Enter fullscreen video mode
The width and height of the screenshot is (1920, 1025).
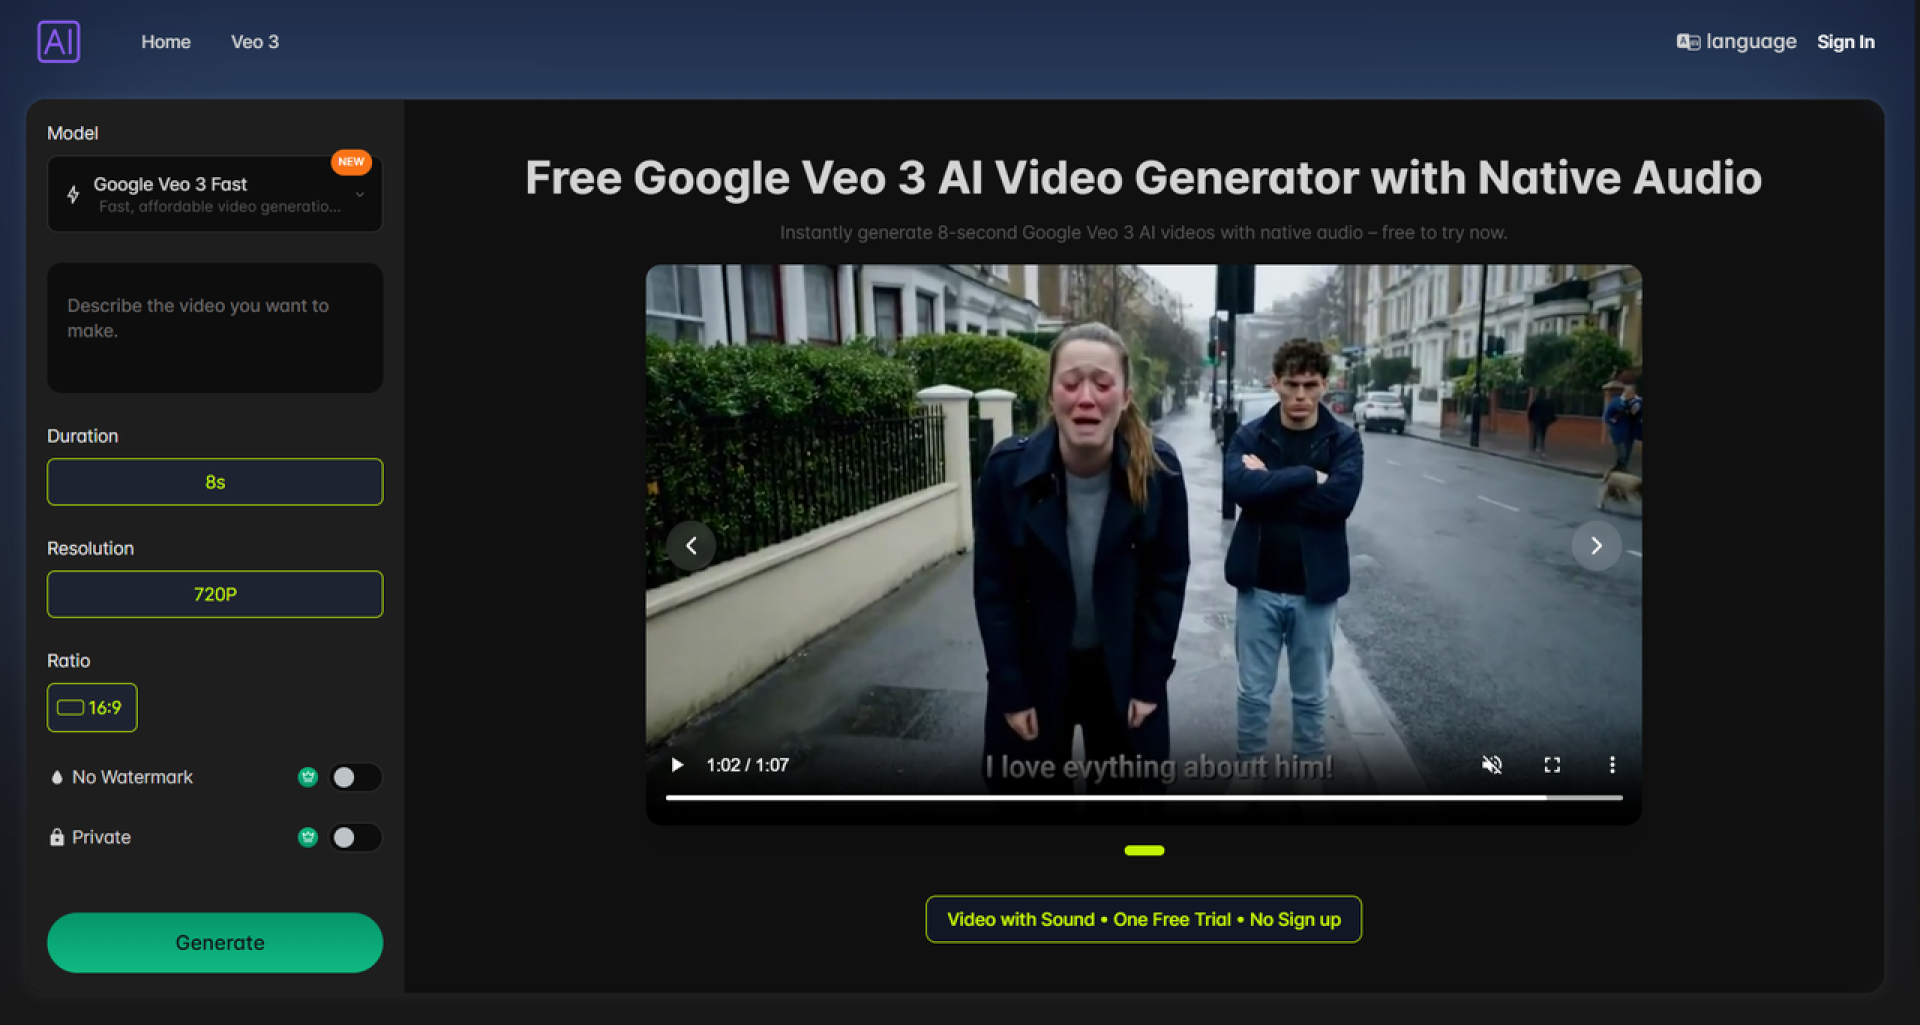(1552, 765)
